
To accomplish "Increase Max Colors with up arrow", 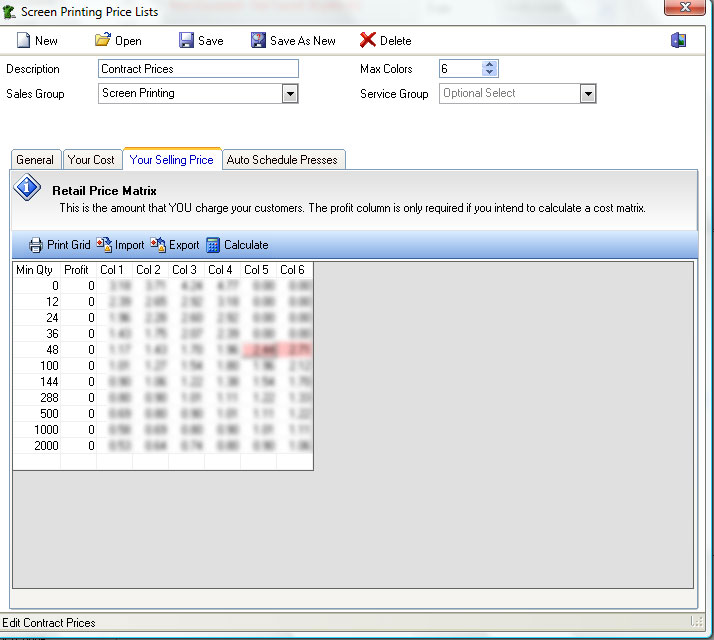I will coord(489,65).
